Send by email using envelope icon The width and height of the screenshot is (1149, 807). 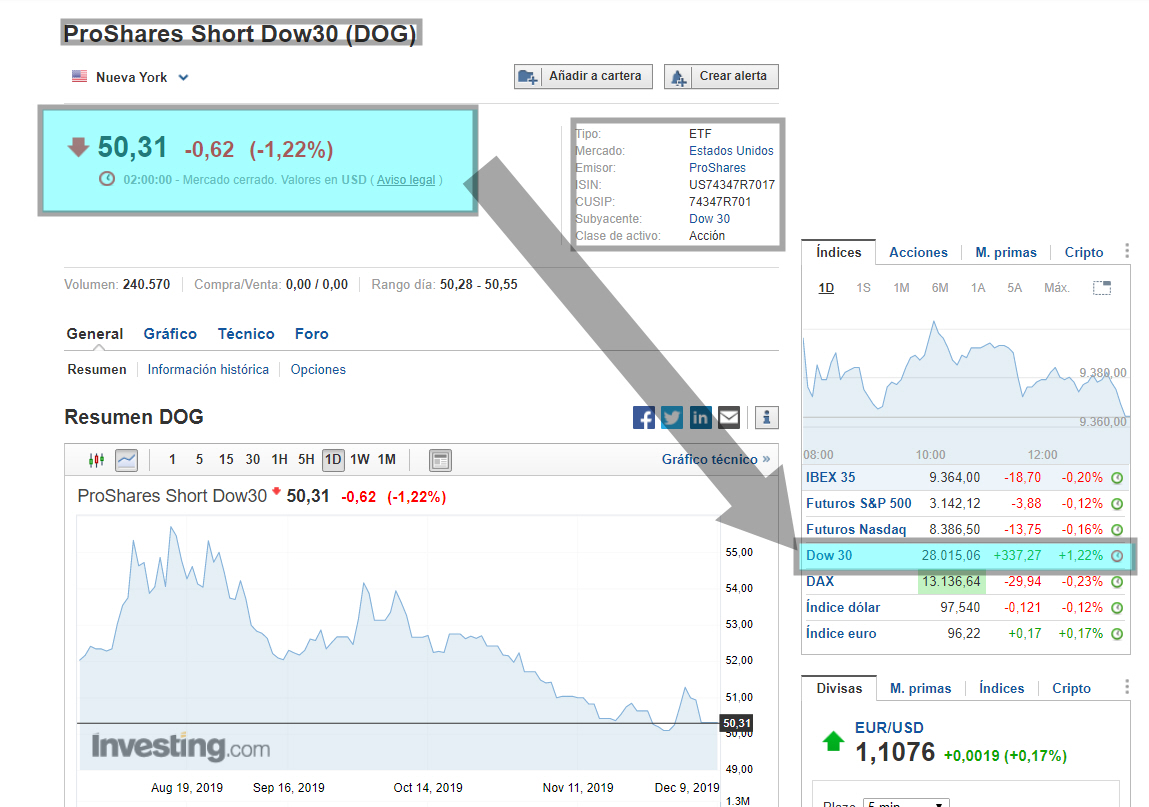point(729,417)
